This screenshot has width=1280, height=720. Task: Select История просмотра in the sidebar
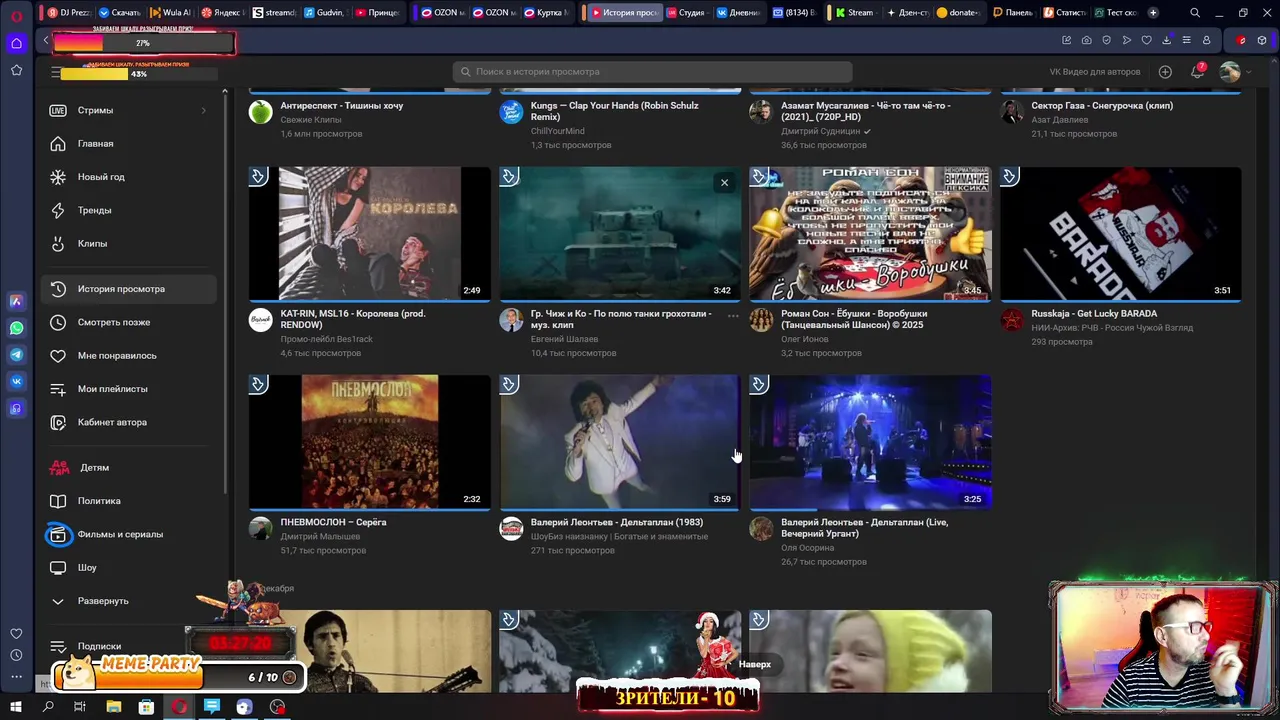(x=129, y=289)
